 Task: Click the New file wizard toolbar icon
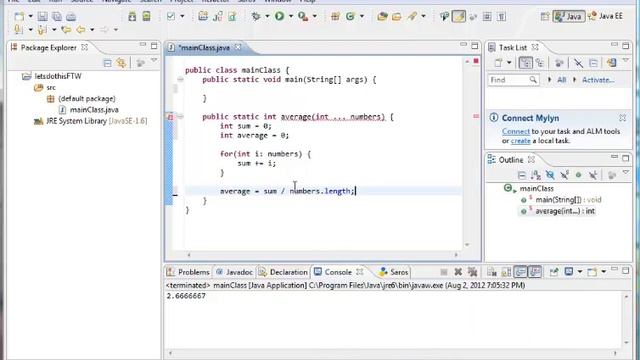(19, 16)
